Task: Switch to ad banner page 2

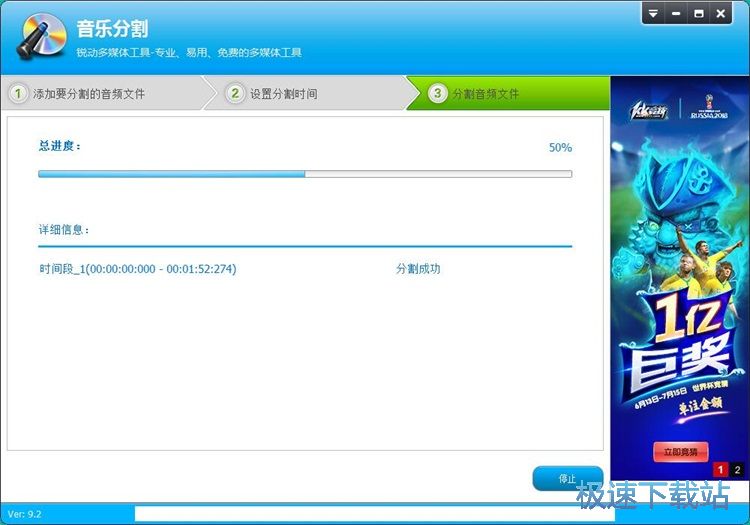Action: pyautogui.click(x=737, y=470)
